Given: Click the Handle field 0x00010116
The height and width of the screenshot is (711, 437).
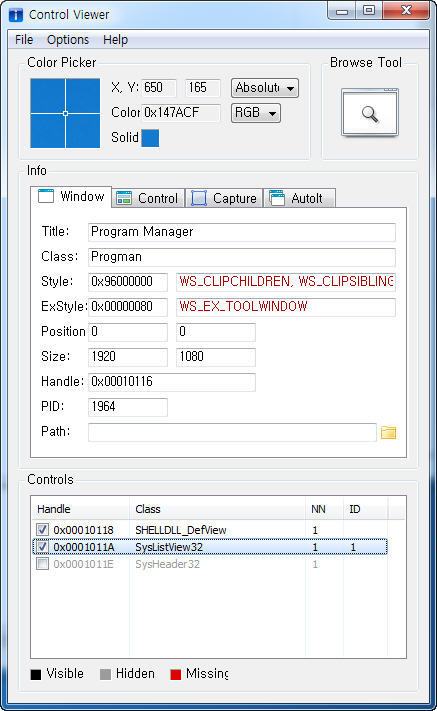Looking at the screenshot, I should click(x=172, y=381).
